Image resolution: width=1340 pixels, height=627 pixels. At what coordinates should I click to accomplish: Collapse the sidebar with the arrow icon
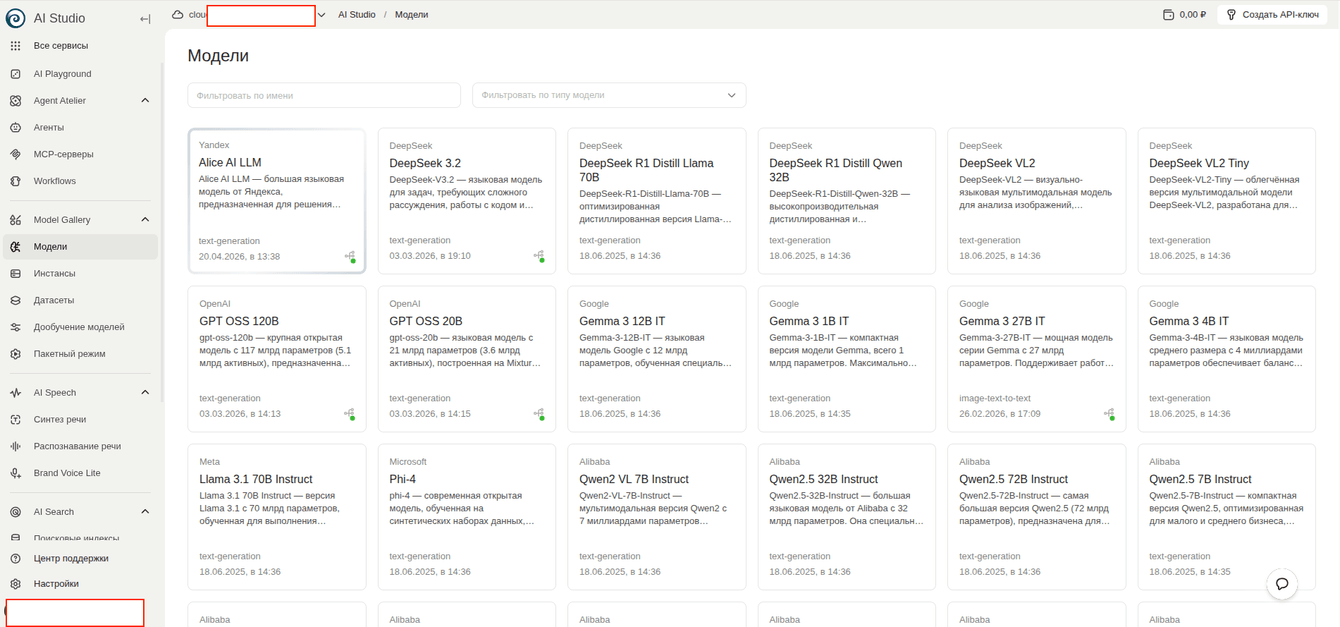tap(145, 18)
